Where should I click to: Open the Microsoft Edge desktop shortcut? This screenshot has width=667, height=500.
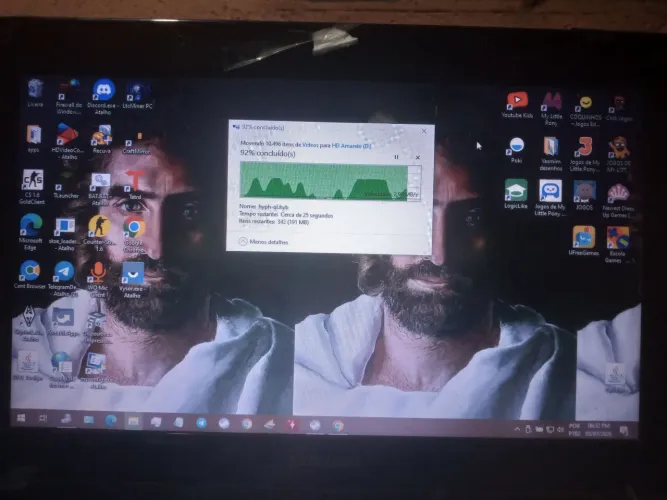(31, 231)
